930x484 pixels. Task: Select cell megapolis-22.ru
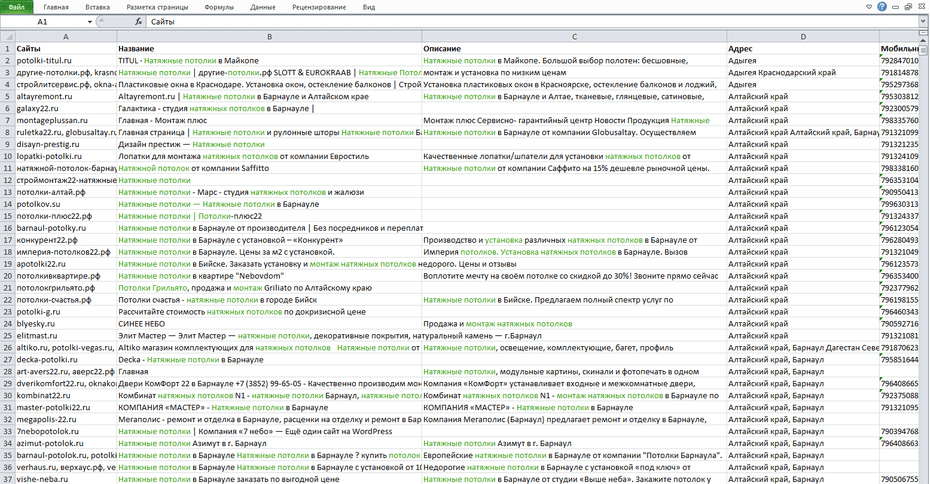[66, 419]
